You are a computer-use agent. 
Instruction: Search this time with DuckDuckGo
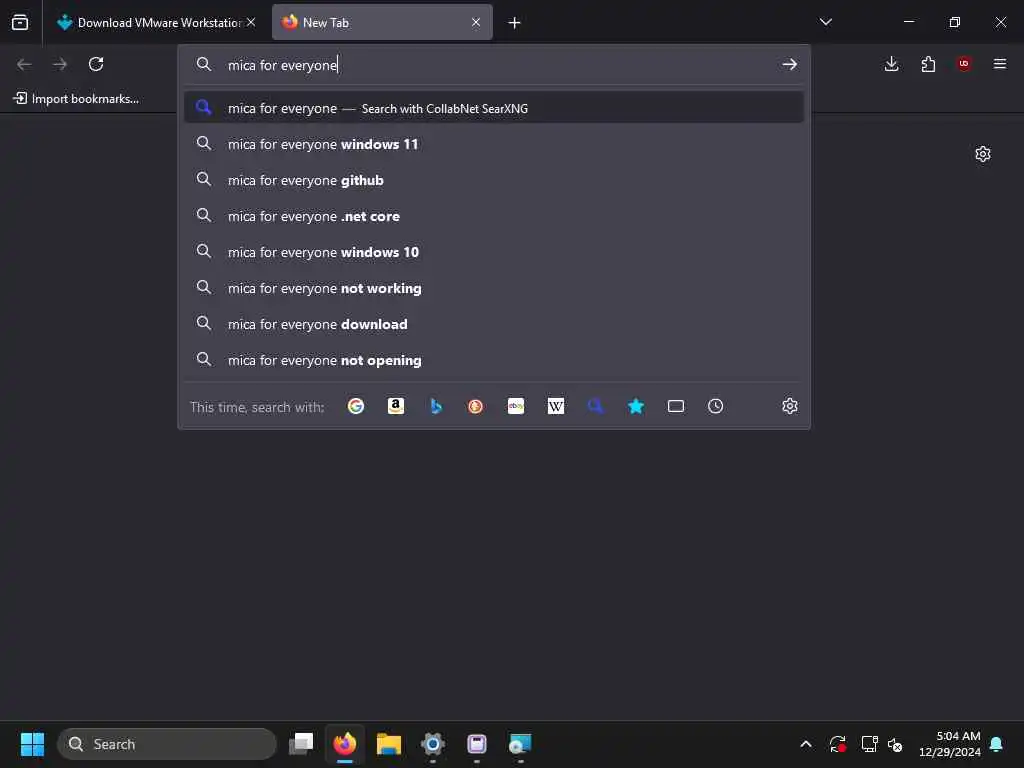click(x=475, y=406)
